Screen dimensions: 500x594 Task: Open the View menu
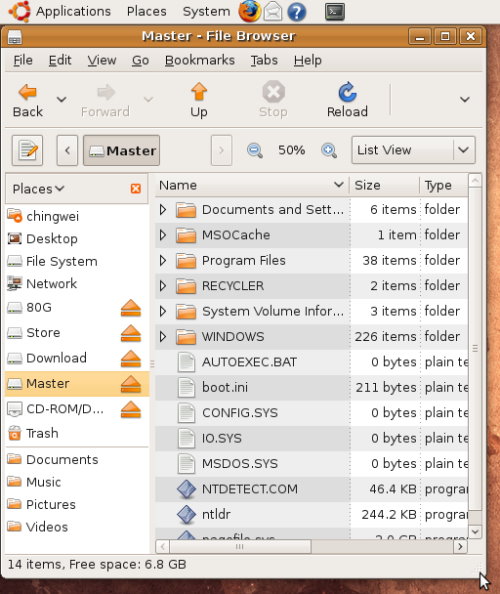[102, 60]
